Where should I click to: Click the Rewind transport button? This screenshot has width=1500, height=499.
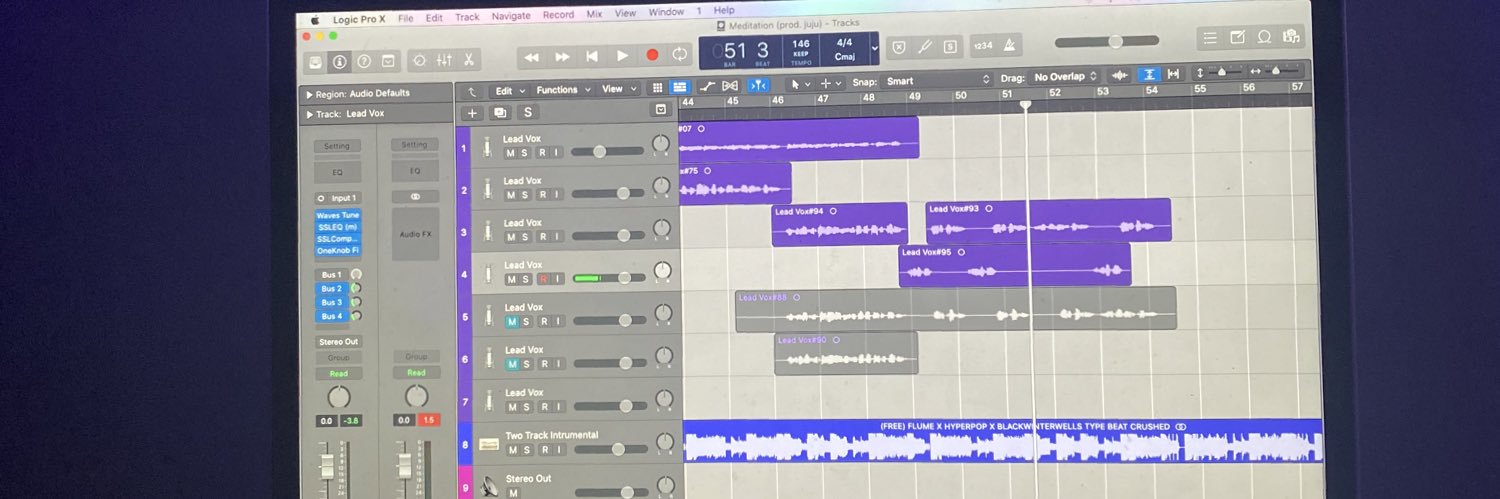coord(532,57)
